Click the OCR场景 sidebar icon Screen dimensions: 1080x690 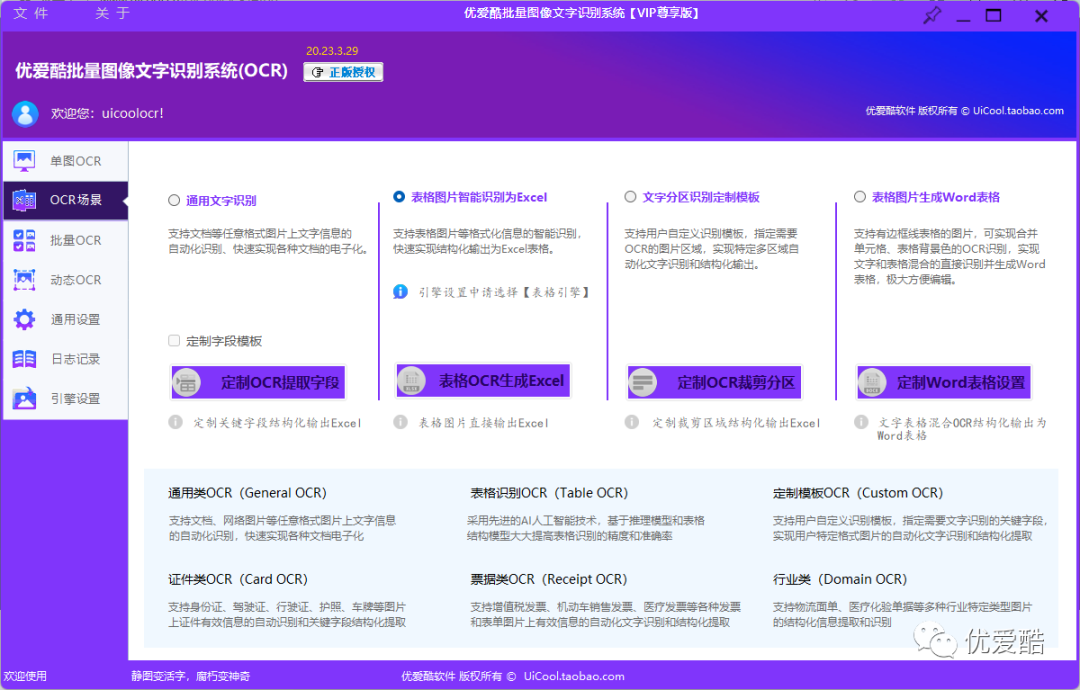coord(24,200)
